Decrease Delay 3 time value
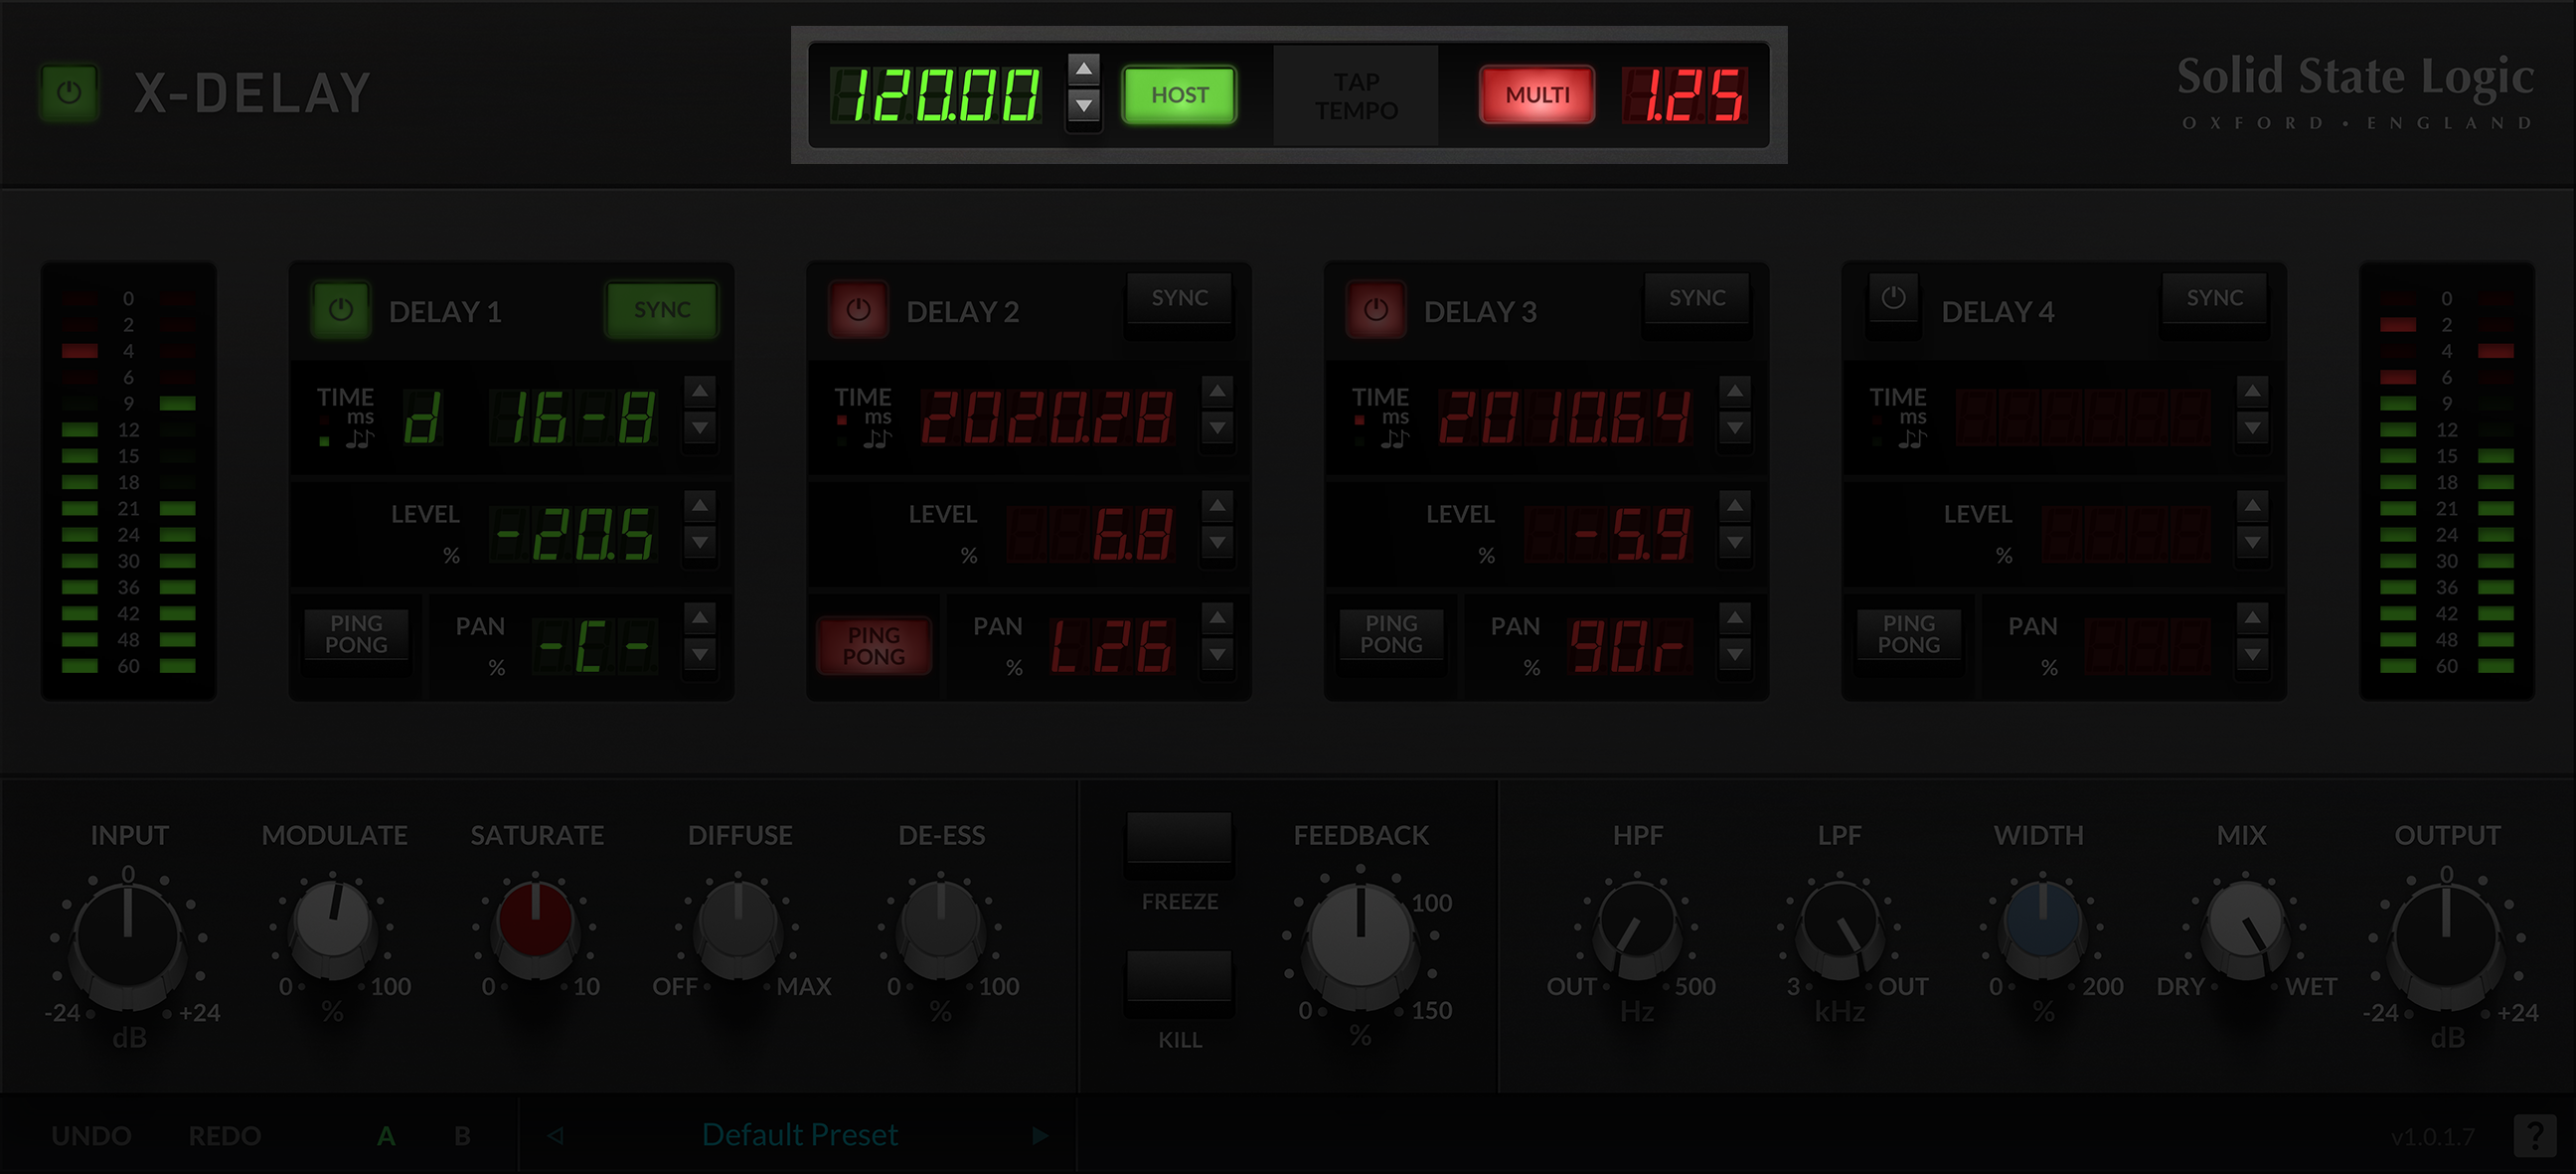Image resolution: width=2576 pixels, height=1174 pixels. coord(1735,428)
